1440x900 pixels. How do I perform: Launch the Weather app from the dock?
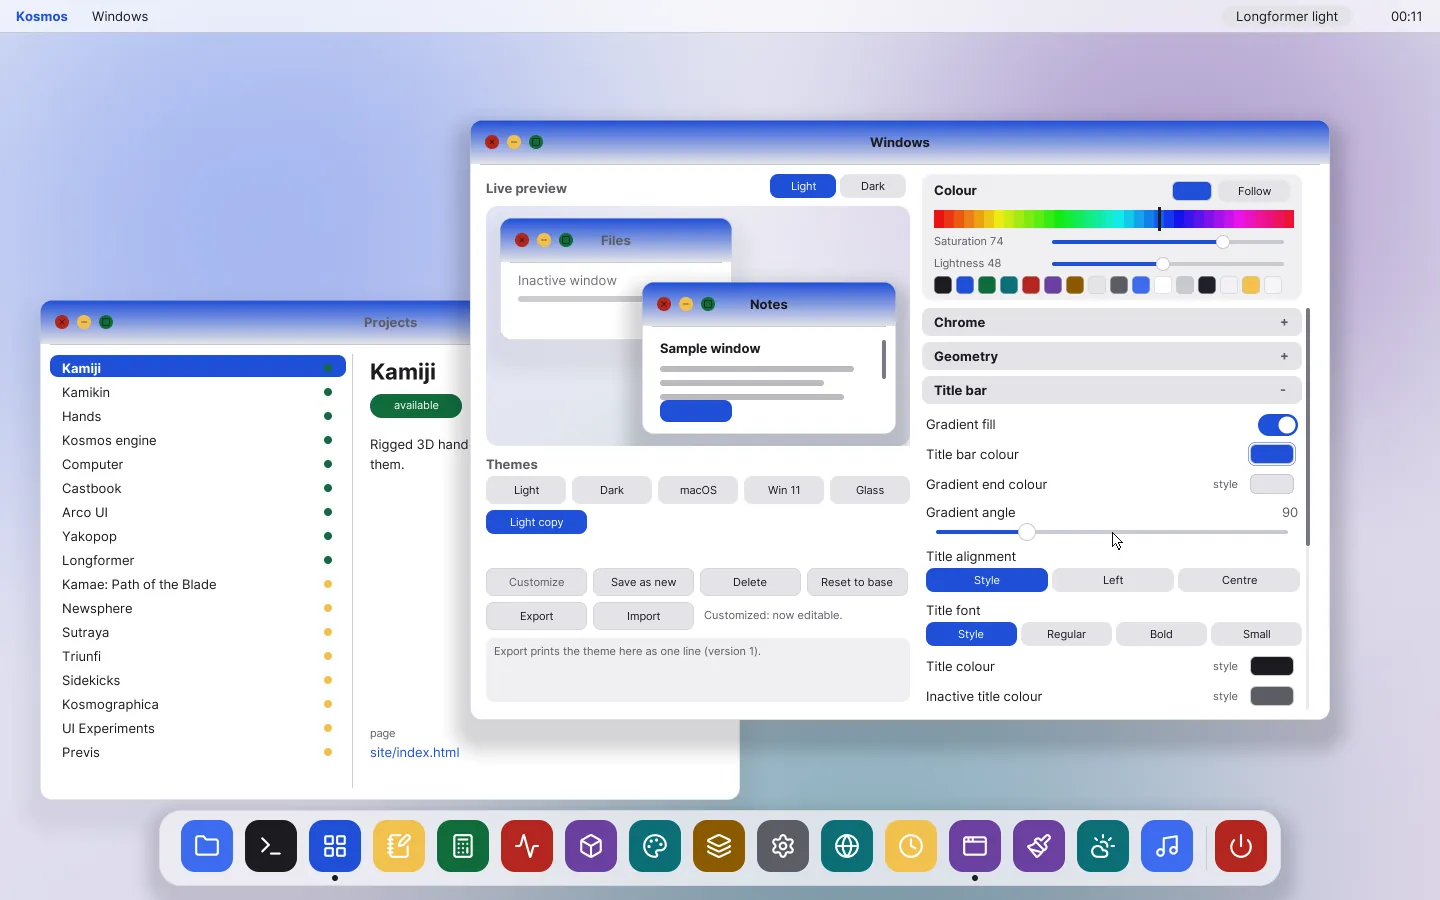(1103, 846)
